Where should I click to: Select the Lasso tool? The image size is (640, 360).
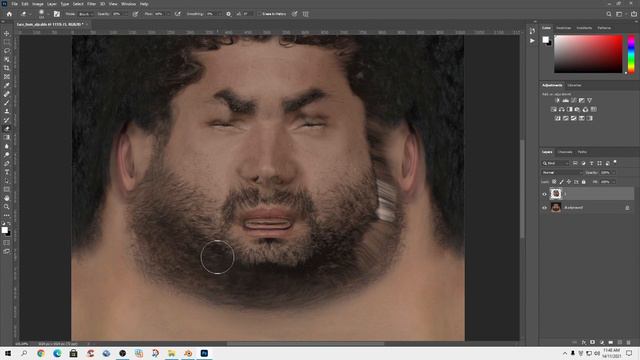tap(7, 51)
